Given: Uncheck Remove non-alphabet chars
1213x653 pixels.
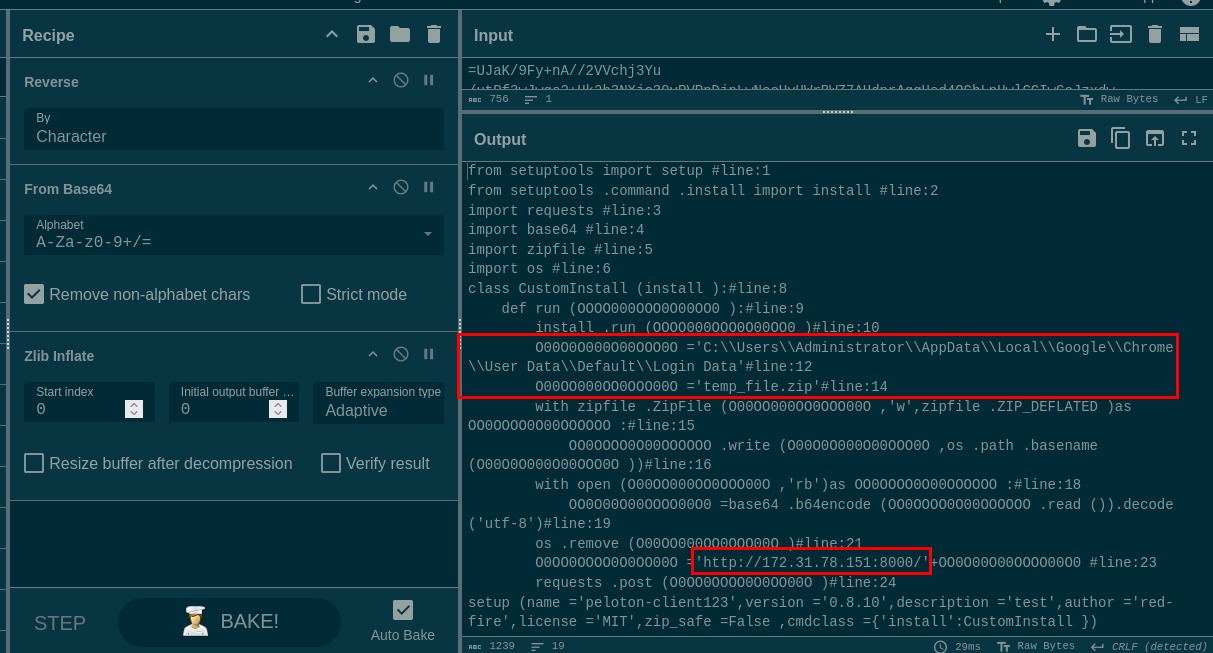Looking at the screenshot, I should 34,294.
